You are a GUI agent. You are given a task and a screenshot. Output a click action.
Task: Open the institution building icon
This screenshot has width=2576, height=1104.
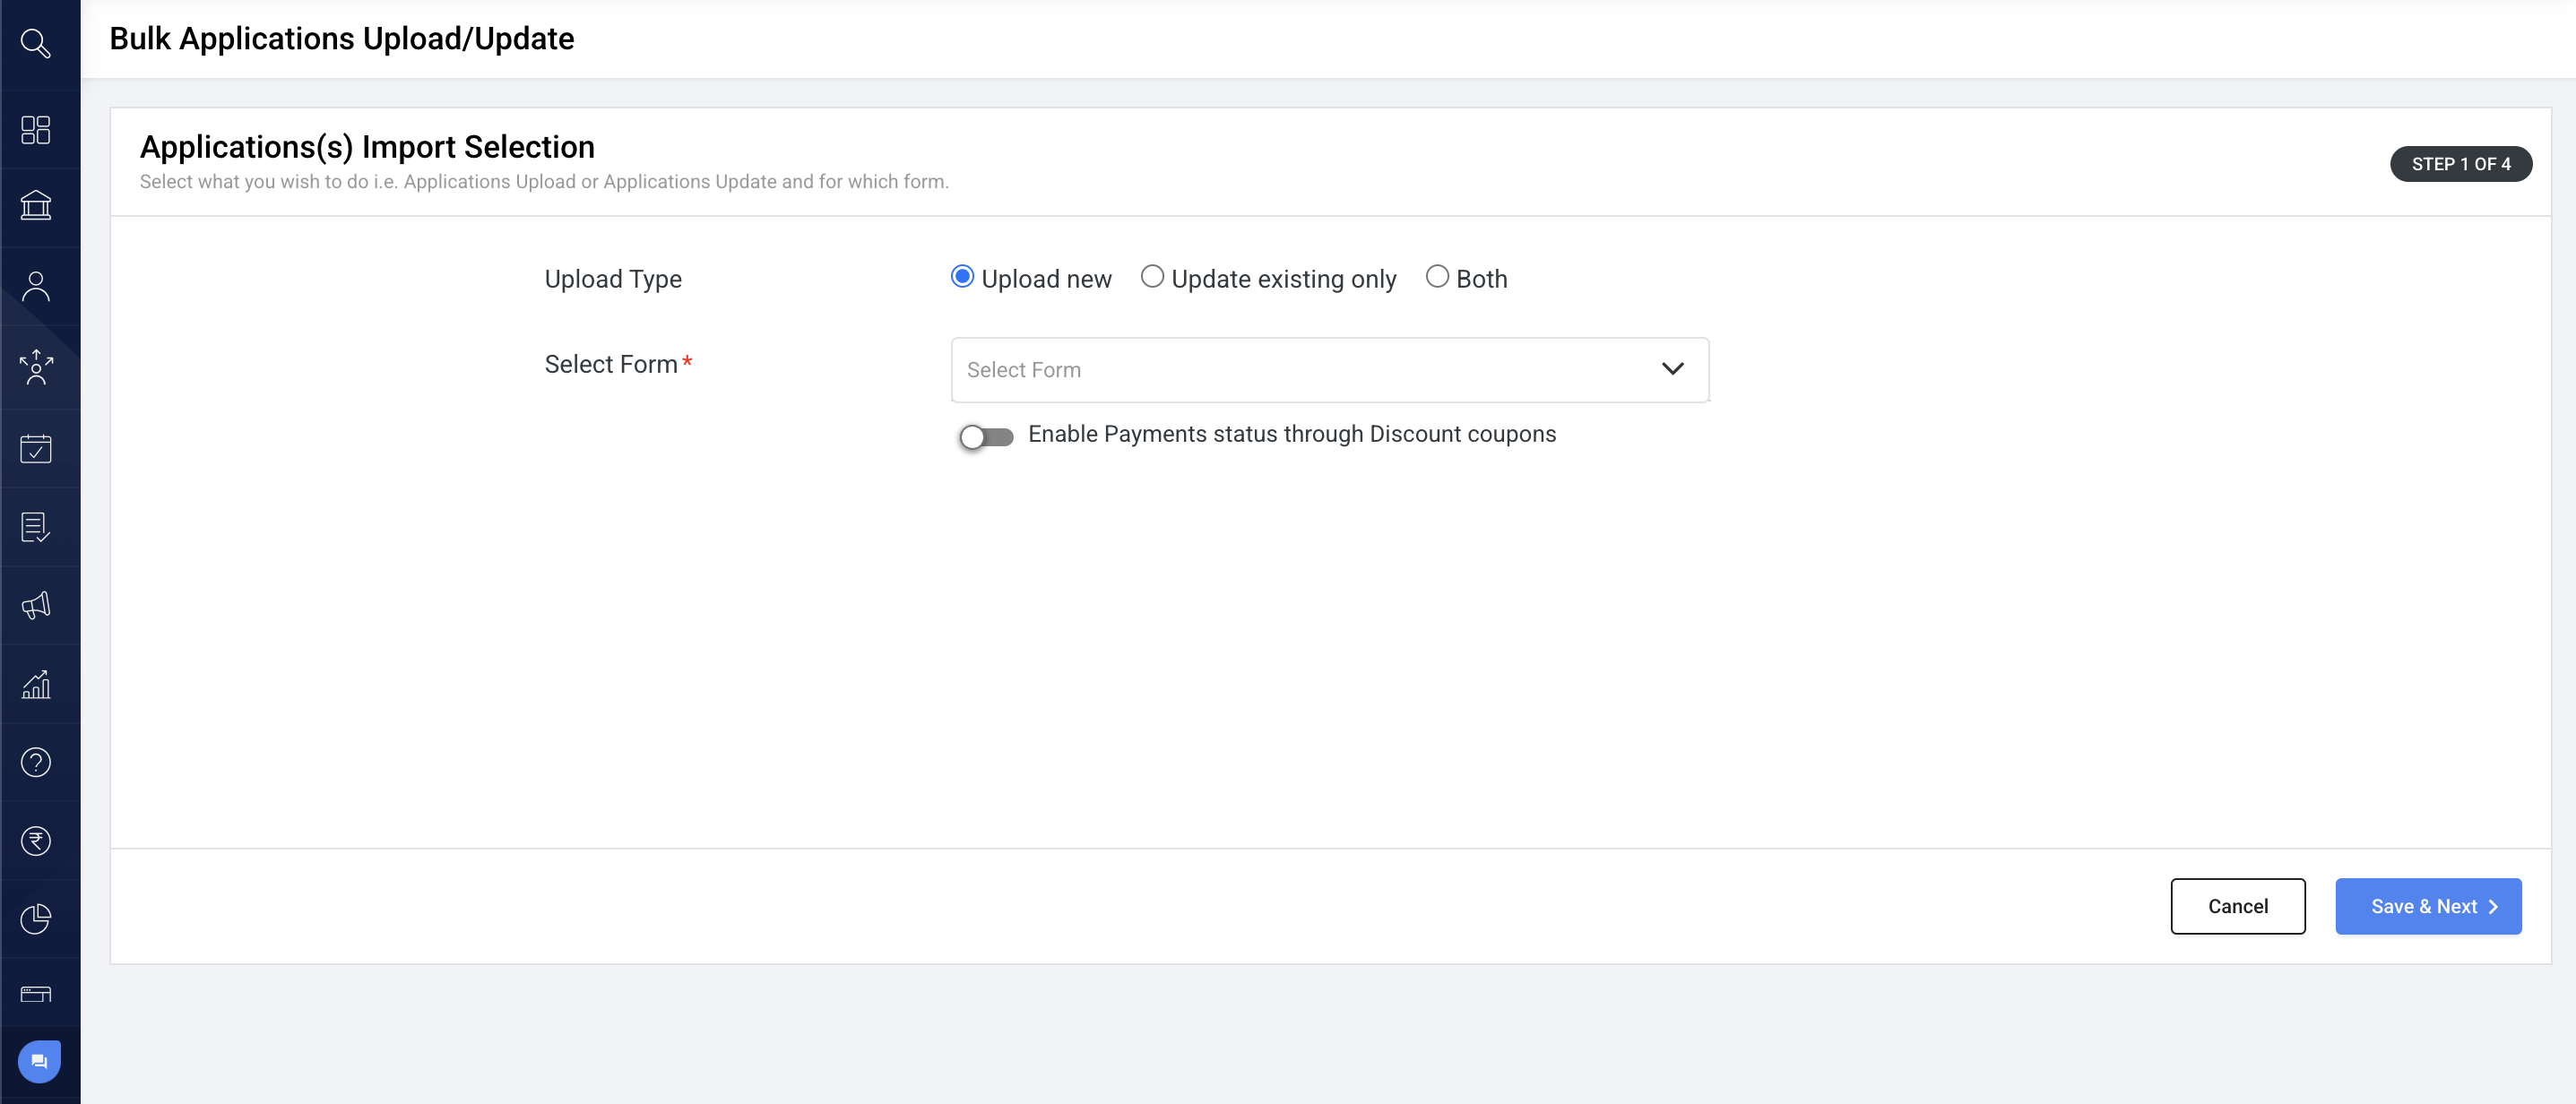(36, 206)
